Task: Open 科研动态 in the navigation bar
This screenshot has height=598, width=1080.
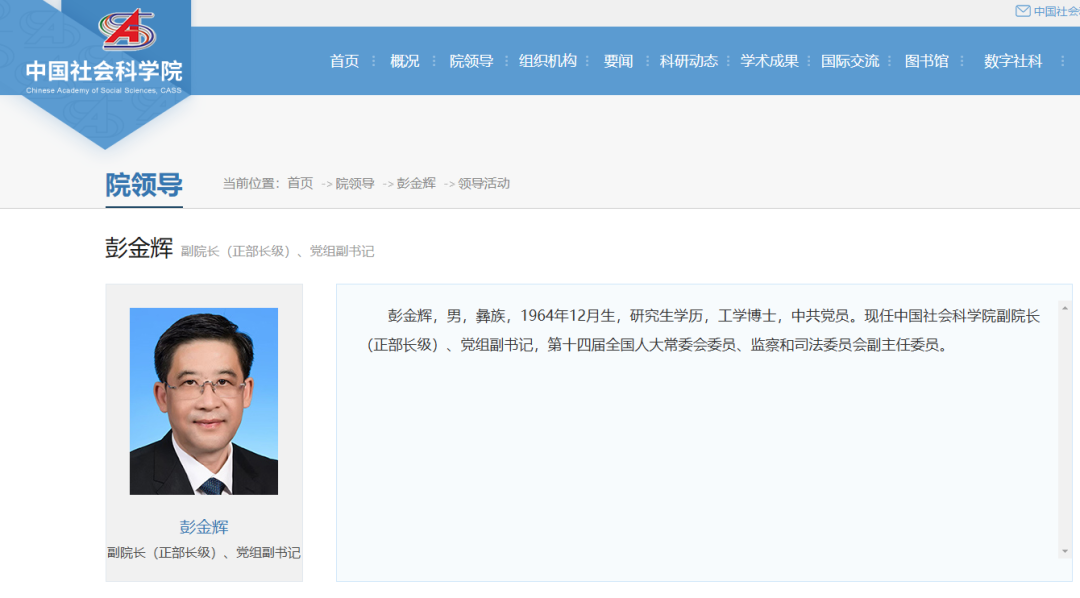Action: pyautogui.click(x=689, y=61)
